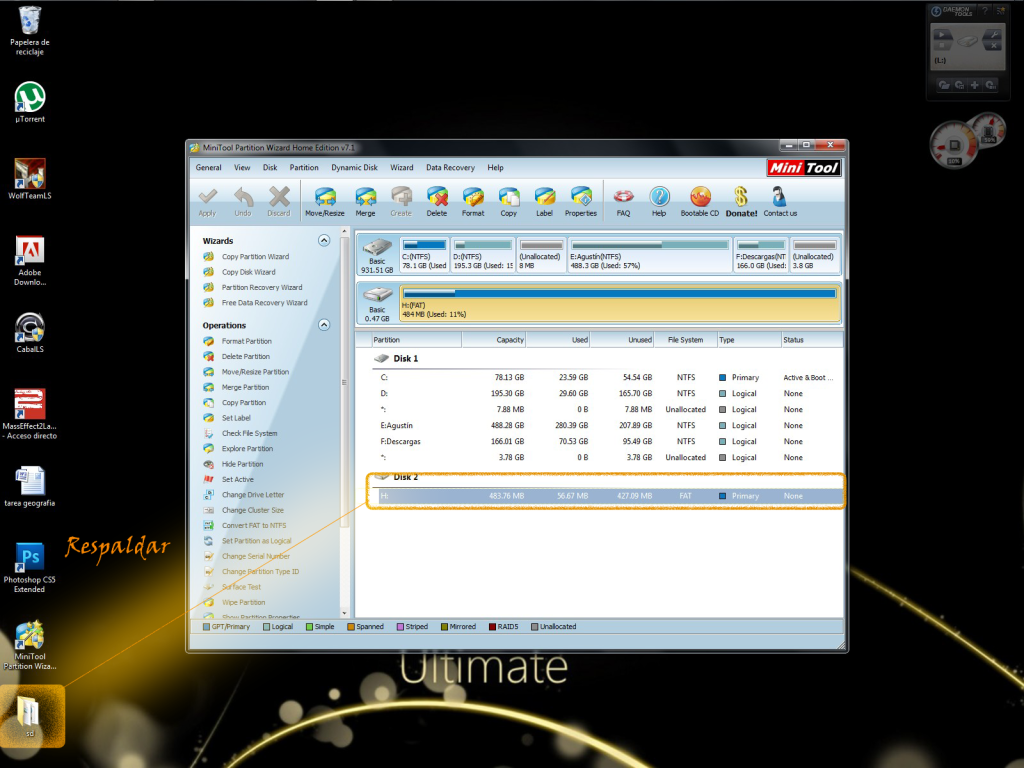Click the Undo toolbar icon

(243, 200)
